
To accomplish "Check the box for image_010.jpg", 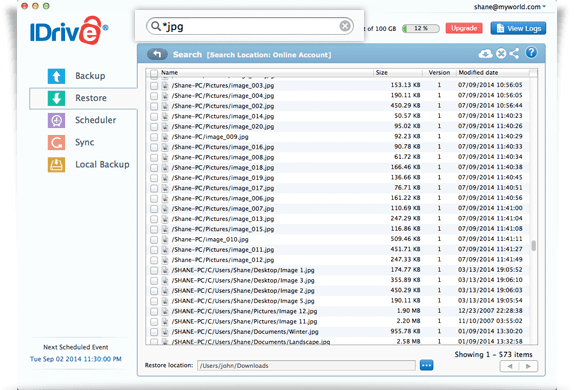I will pos(154,239).
